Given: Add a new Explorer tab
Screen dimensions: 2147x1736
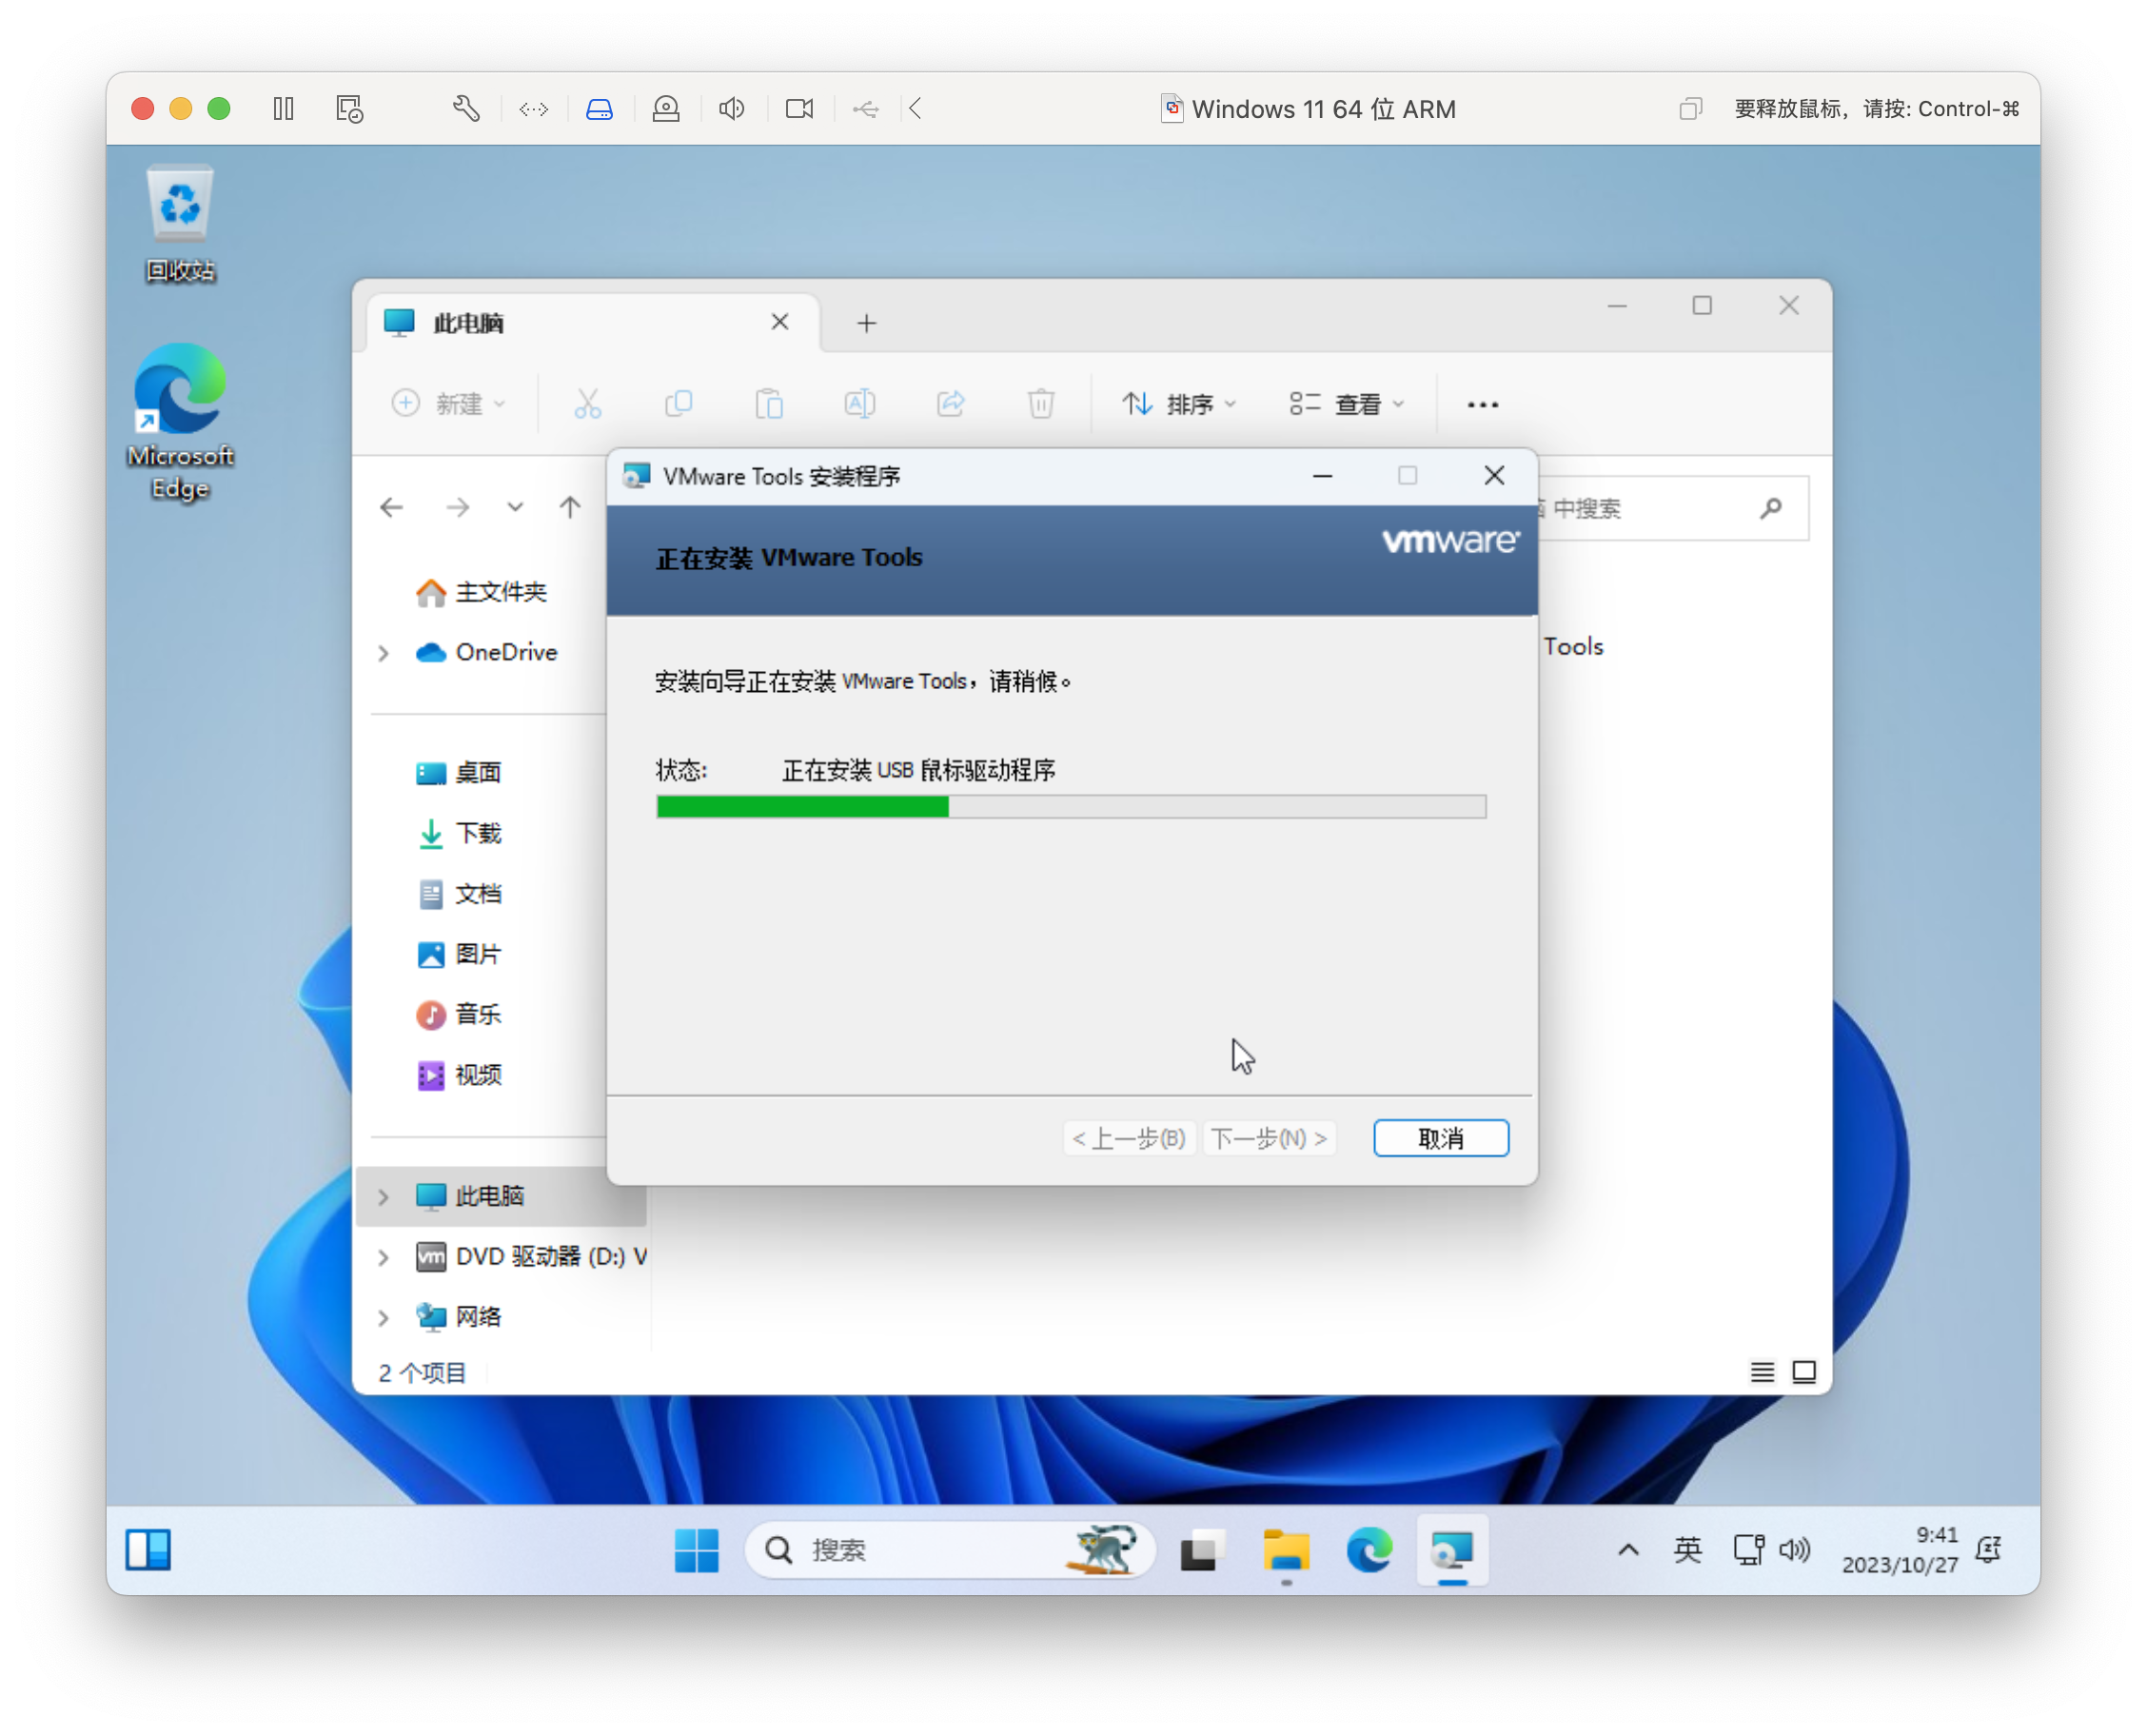Looking at the screenshot, I should pos(867,323).
